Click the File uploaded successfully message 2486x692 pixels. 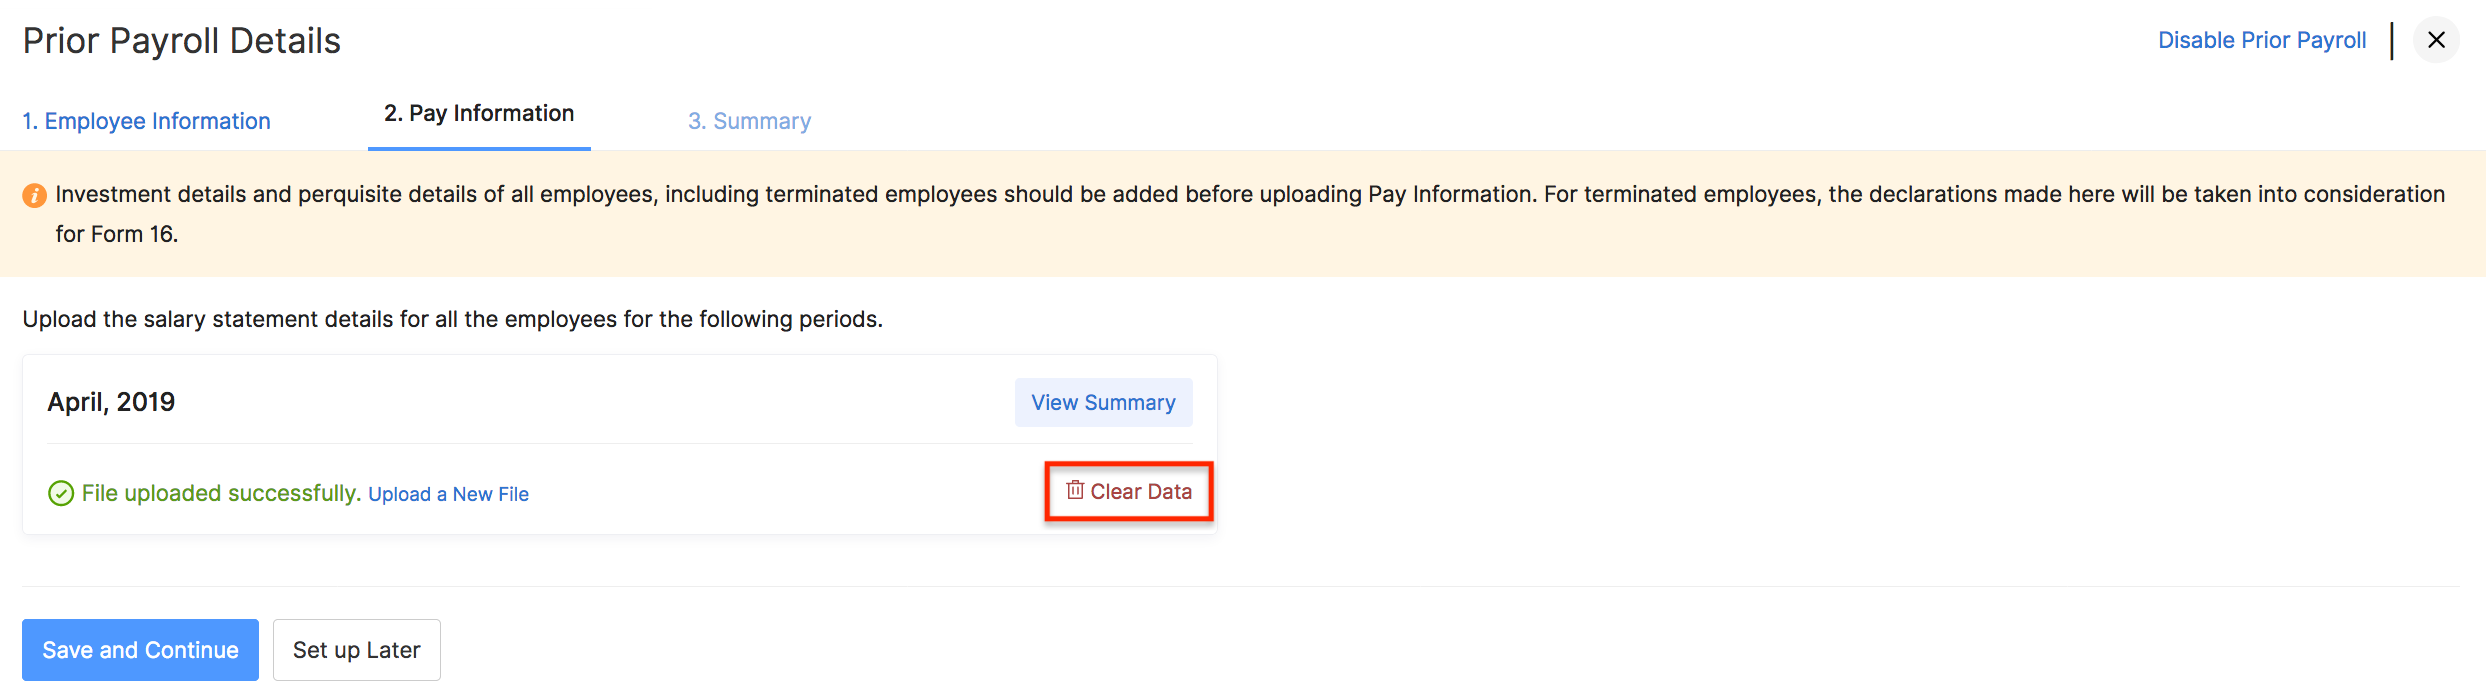pyautogui.click(x=220, y=493)
